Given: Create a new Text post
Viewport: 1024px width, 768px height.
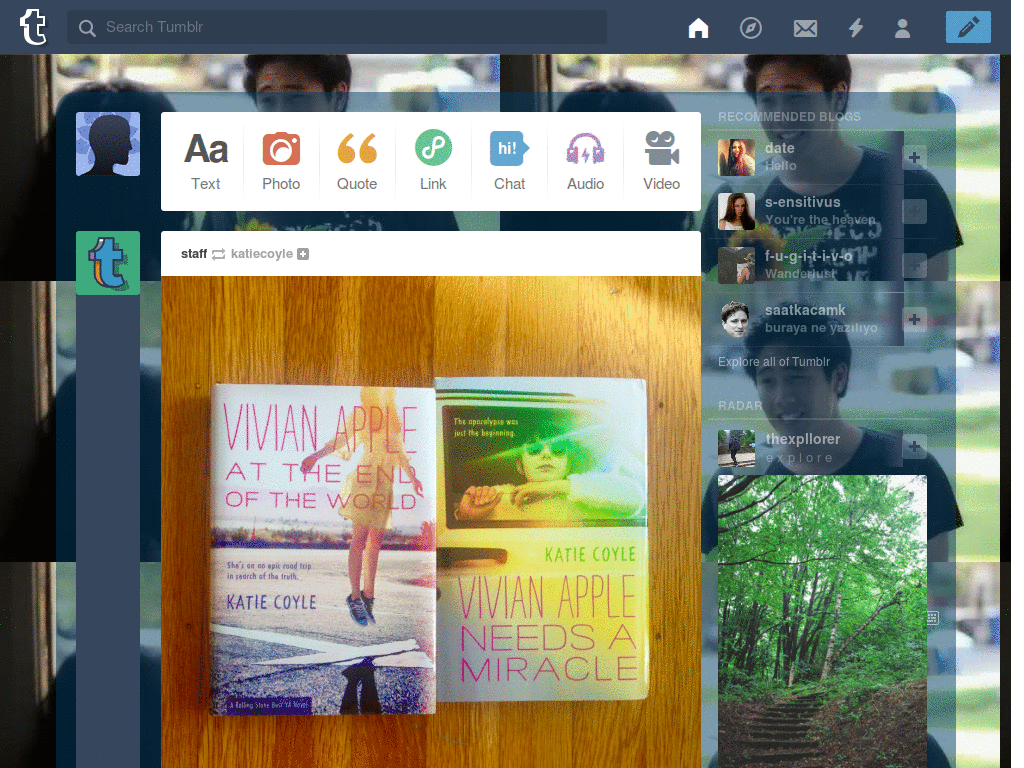Looking at the screenshot, I should (206, 161).
